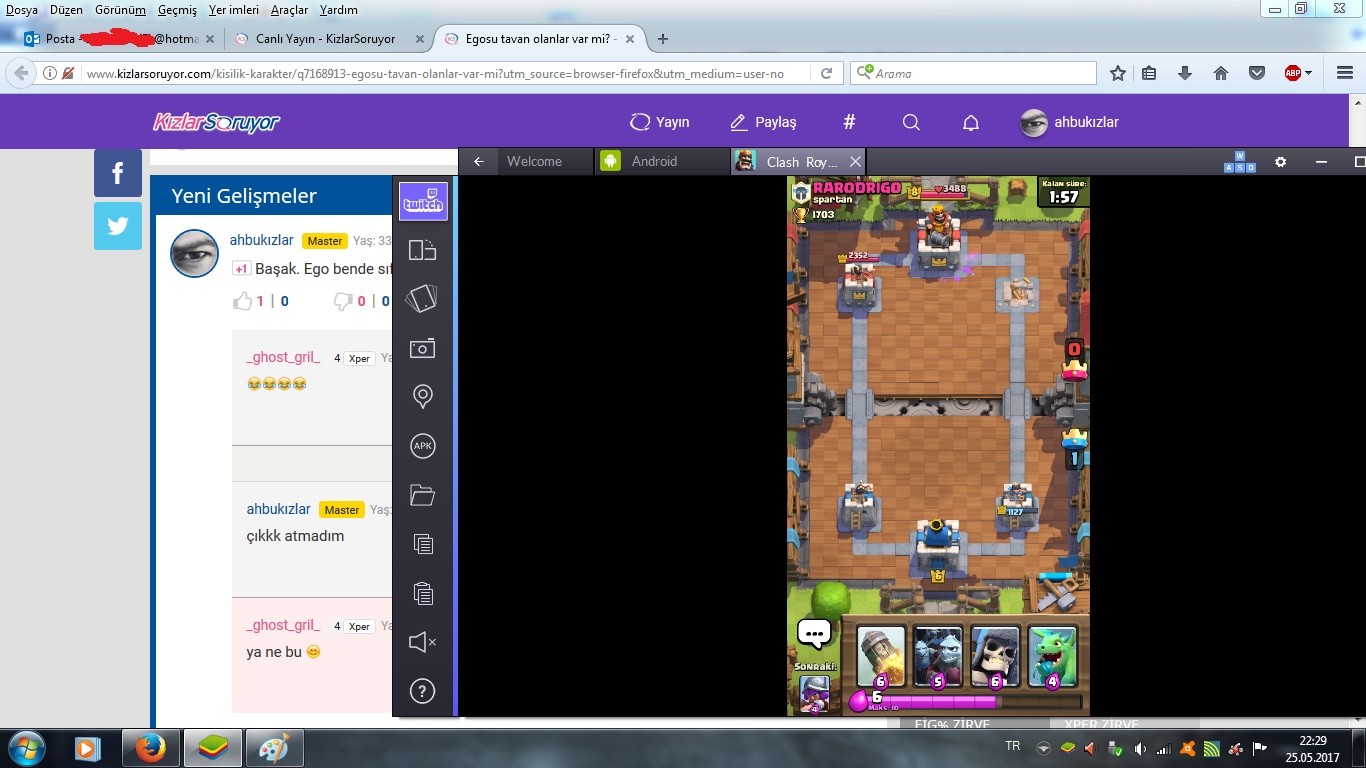Select the giant skeleton card
Screen dimensions: 1366x768
tap(995, 656)
